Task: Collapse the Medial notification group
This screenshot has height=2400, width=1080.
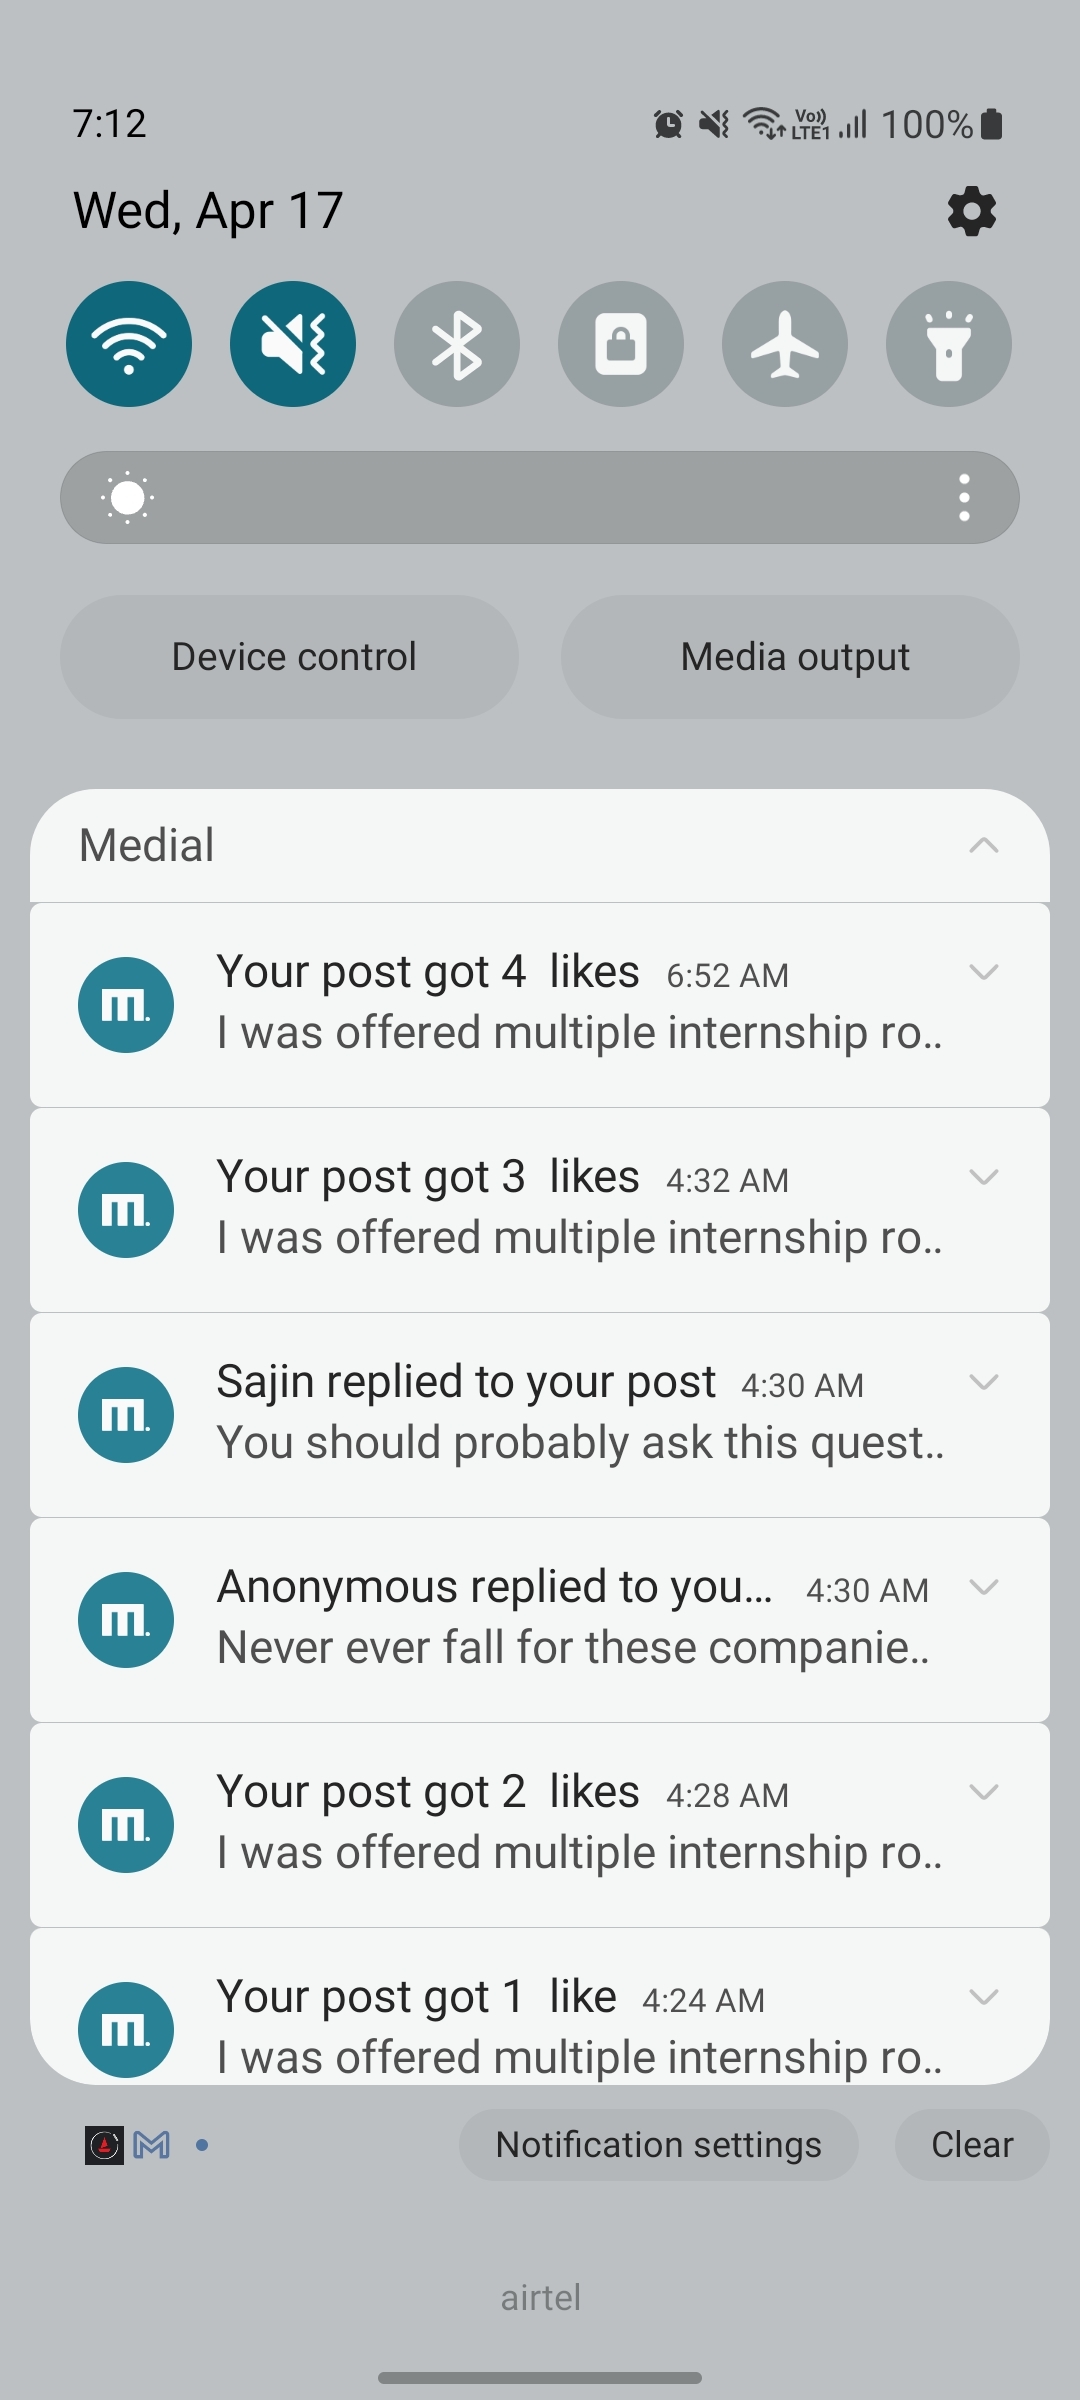Action: (984, 846)
